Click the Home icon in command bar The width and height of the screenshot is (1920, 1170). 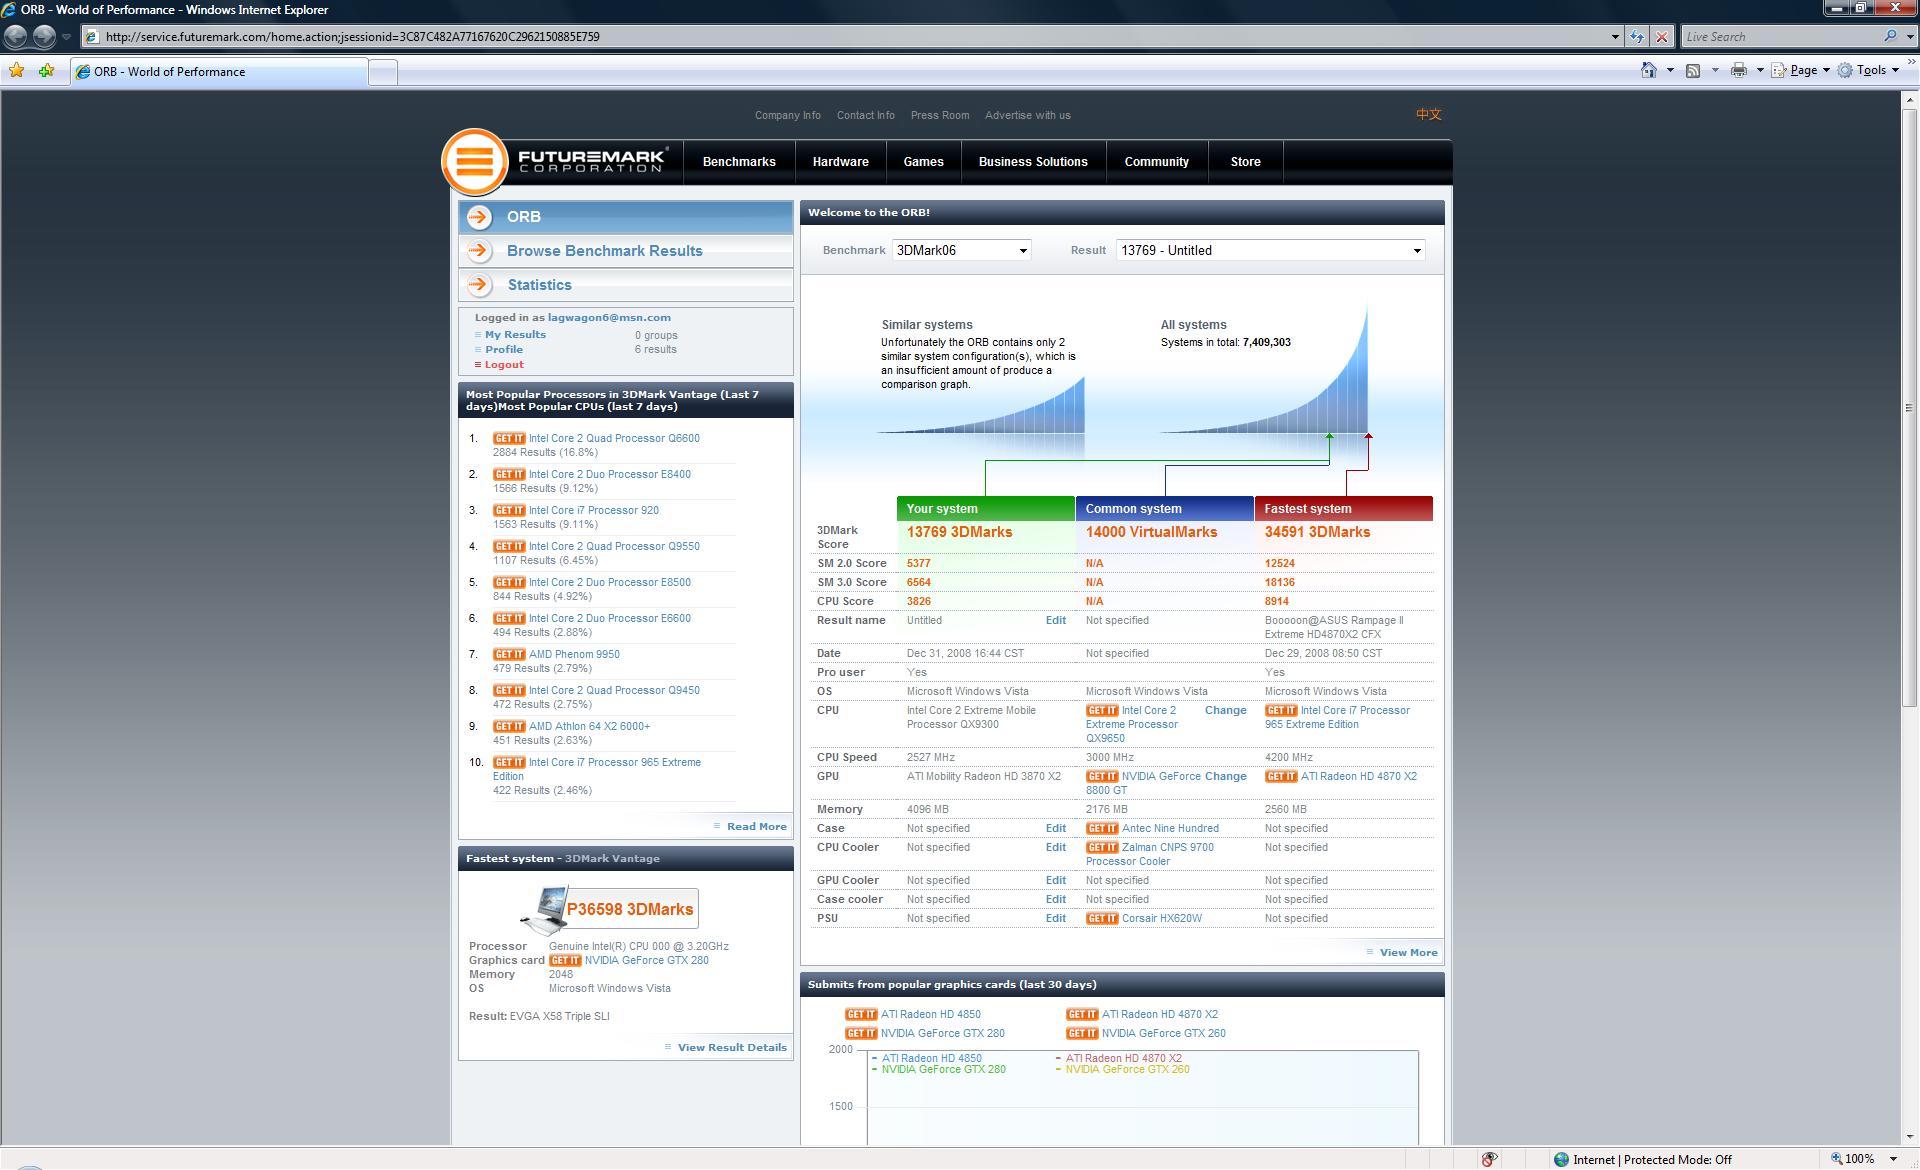pyautogui.click(x=1649, y=70)
